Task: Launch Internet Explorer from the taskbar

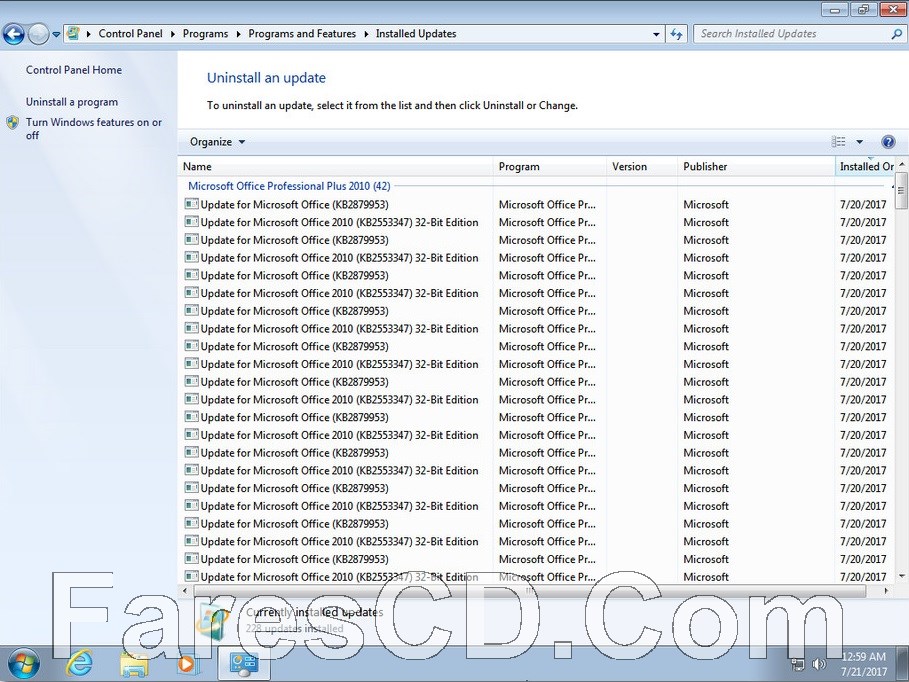Action: click(x=79, y=663)
